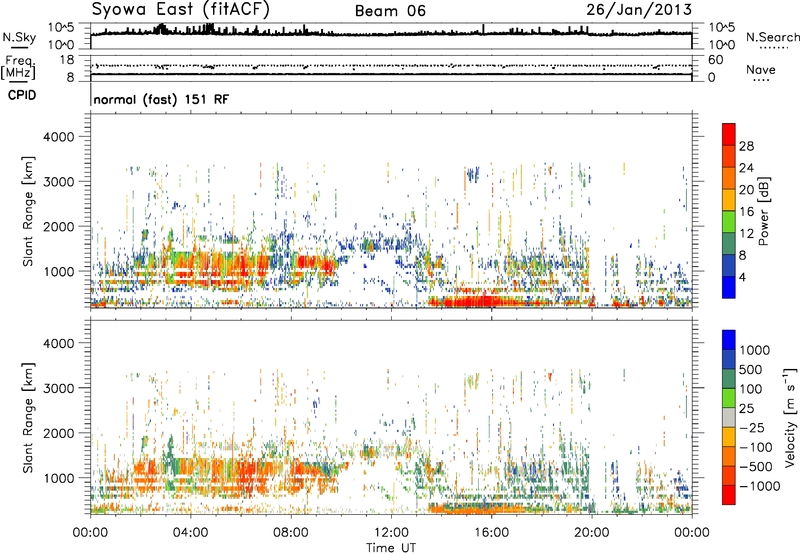Image resolution: width=800 pixels, height=554 pixels.
Task: Click the 'Nave' legend label
Action: point(761,69)
